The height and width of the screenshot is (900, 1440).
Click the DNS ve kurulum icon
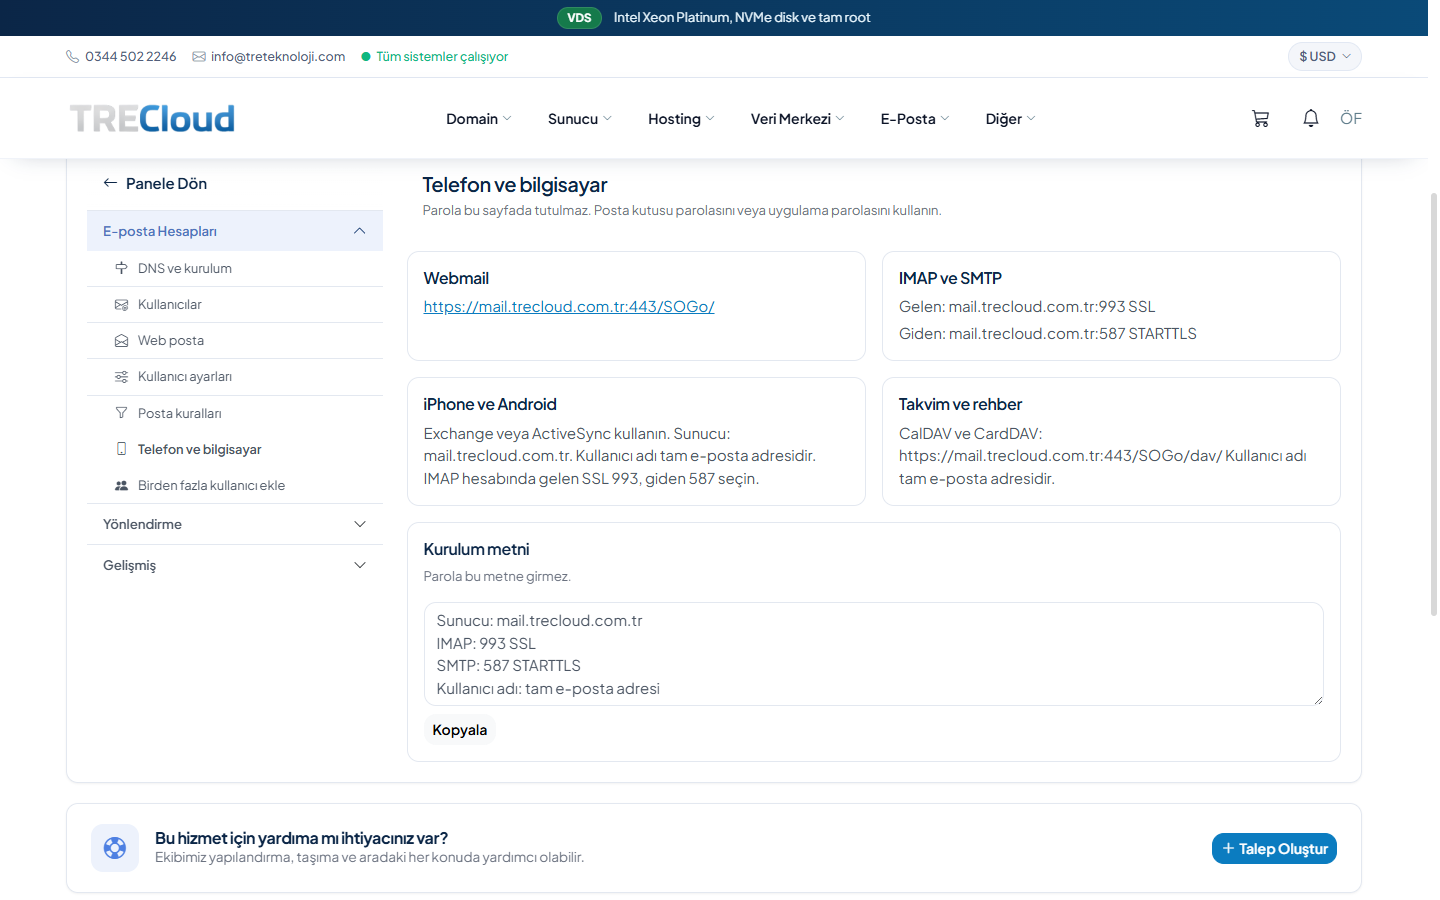[x=121, y=268]
